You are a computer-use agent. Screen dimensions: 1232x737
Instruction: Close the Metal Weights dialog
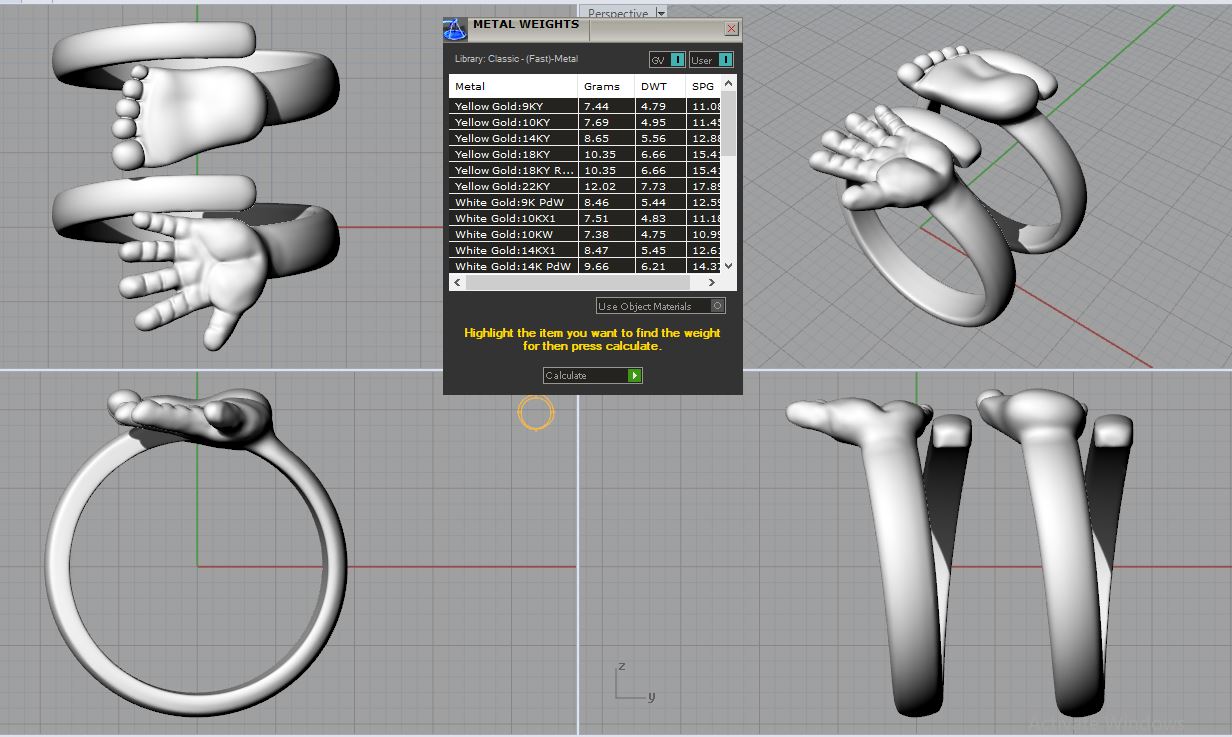point(731,29)
